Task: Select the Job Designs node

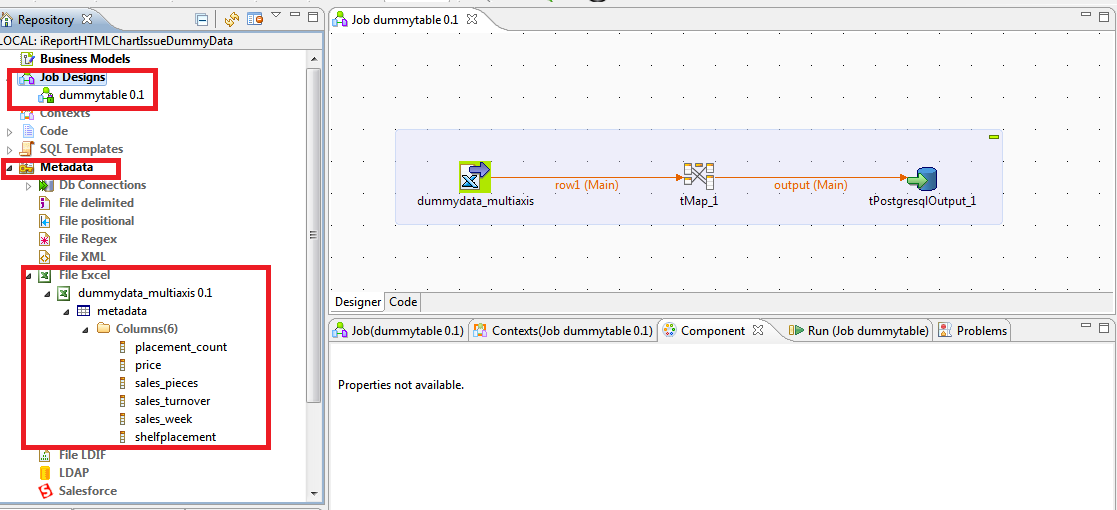Action: click(73, 77)
